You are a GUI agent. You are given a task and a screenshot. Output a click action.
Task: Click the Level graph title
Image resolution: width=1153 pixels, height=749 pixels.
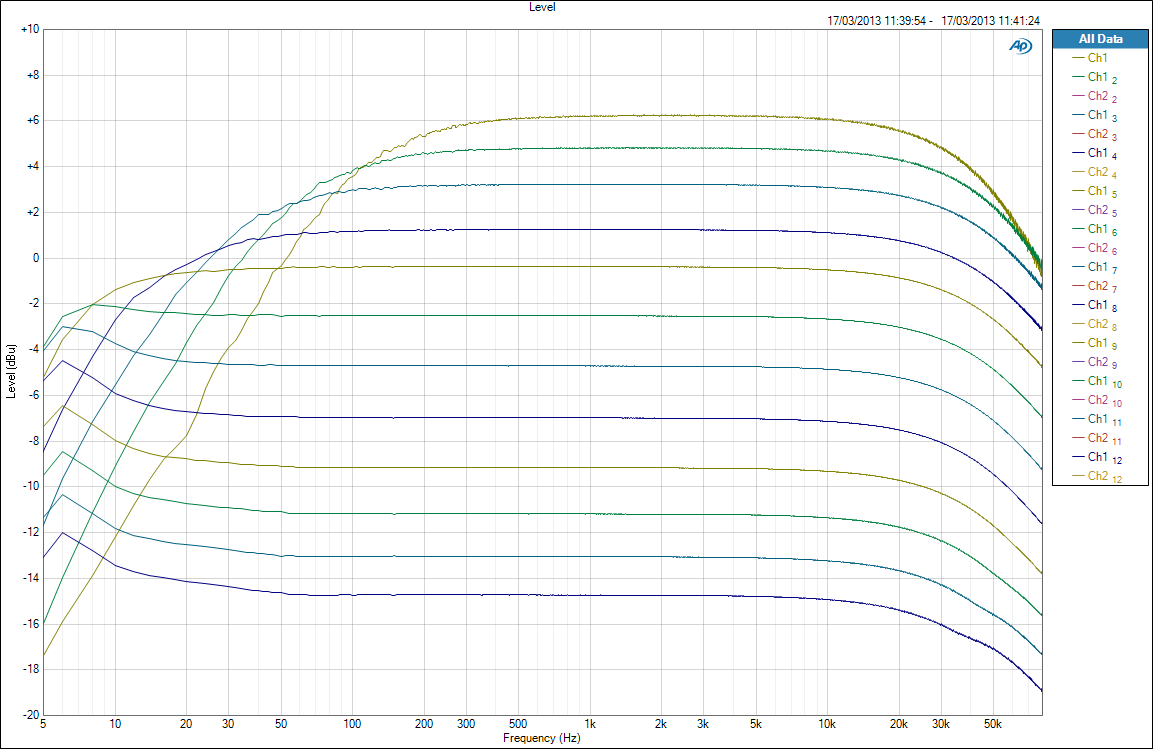542,7
